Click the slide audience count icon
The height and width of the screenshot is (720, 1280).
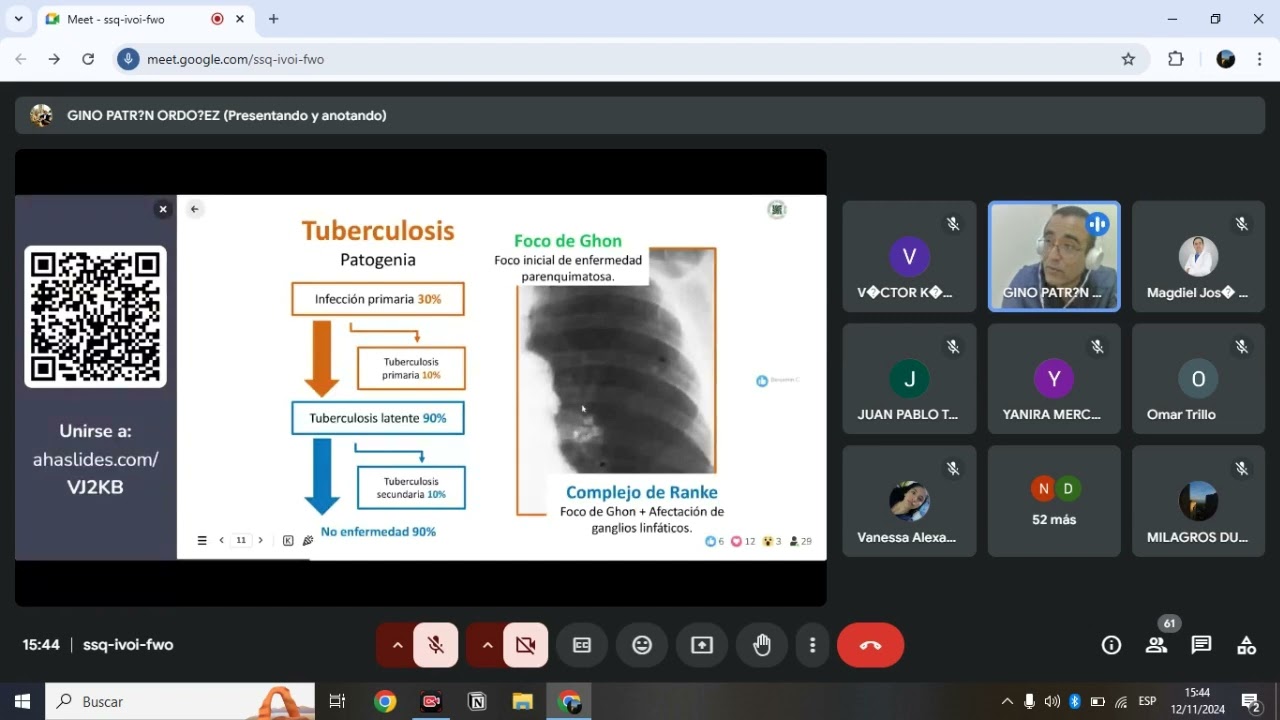click(801, 541)
